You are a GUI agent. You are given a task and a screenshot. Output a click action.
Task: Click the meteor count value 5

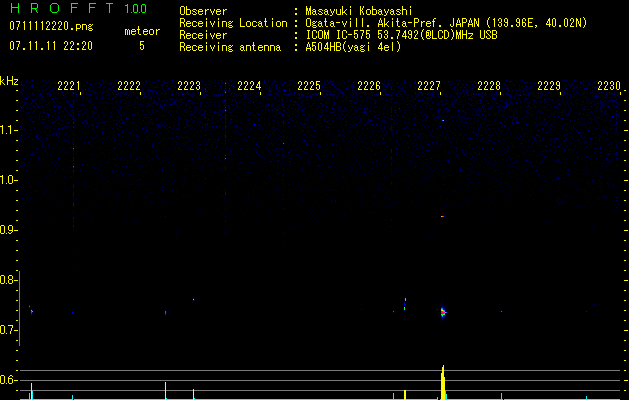[x=142, y=46]
